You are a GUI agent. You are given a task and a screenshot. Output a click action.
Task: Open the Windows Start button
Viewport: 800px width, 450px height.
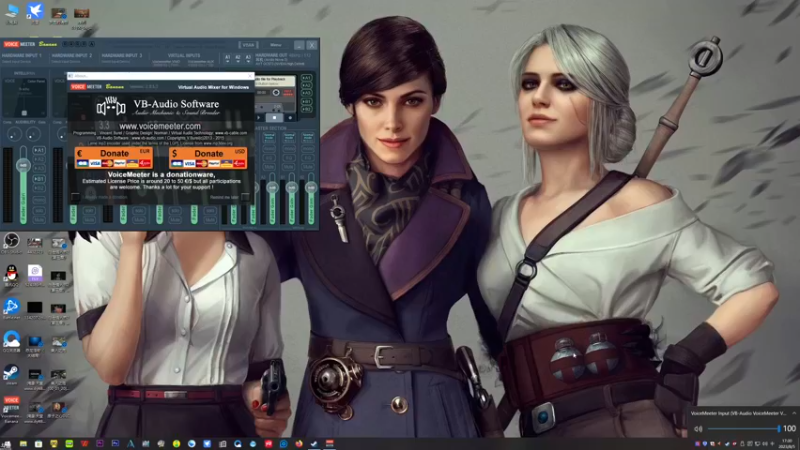pyautogui.click(x=7, y=444)
